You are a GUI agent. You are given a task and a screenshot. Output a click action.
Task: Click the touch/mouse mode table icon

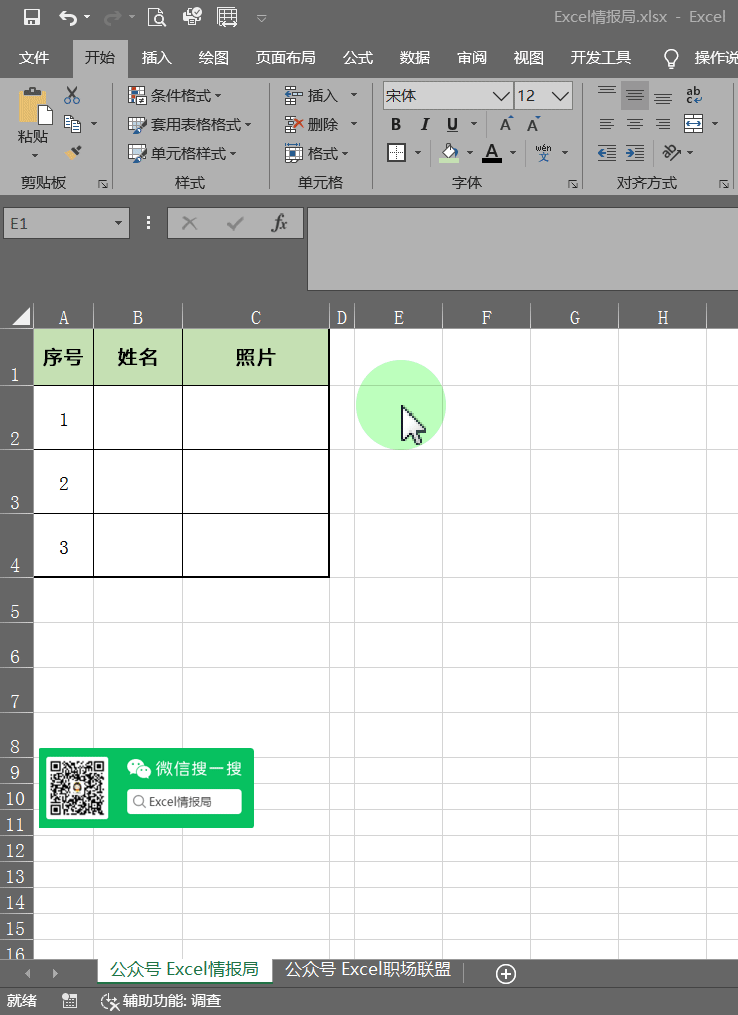point(227,17)
